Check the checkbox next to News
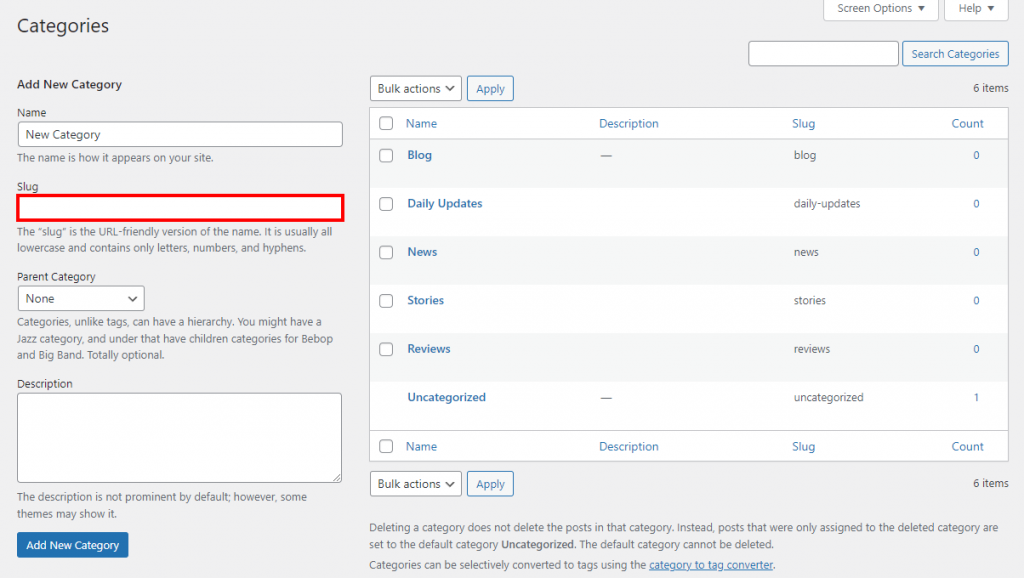Screen dimensions: 1024x578 click(386, 252)
